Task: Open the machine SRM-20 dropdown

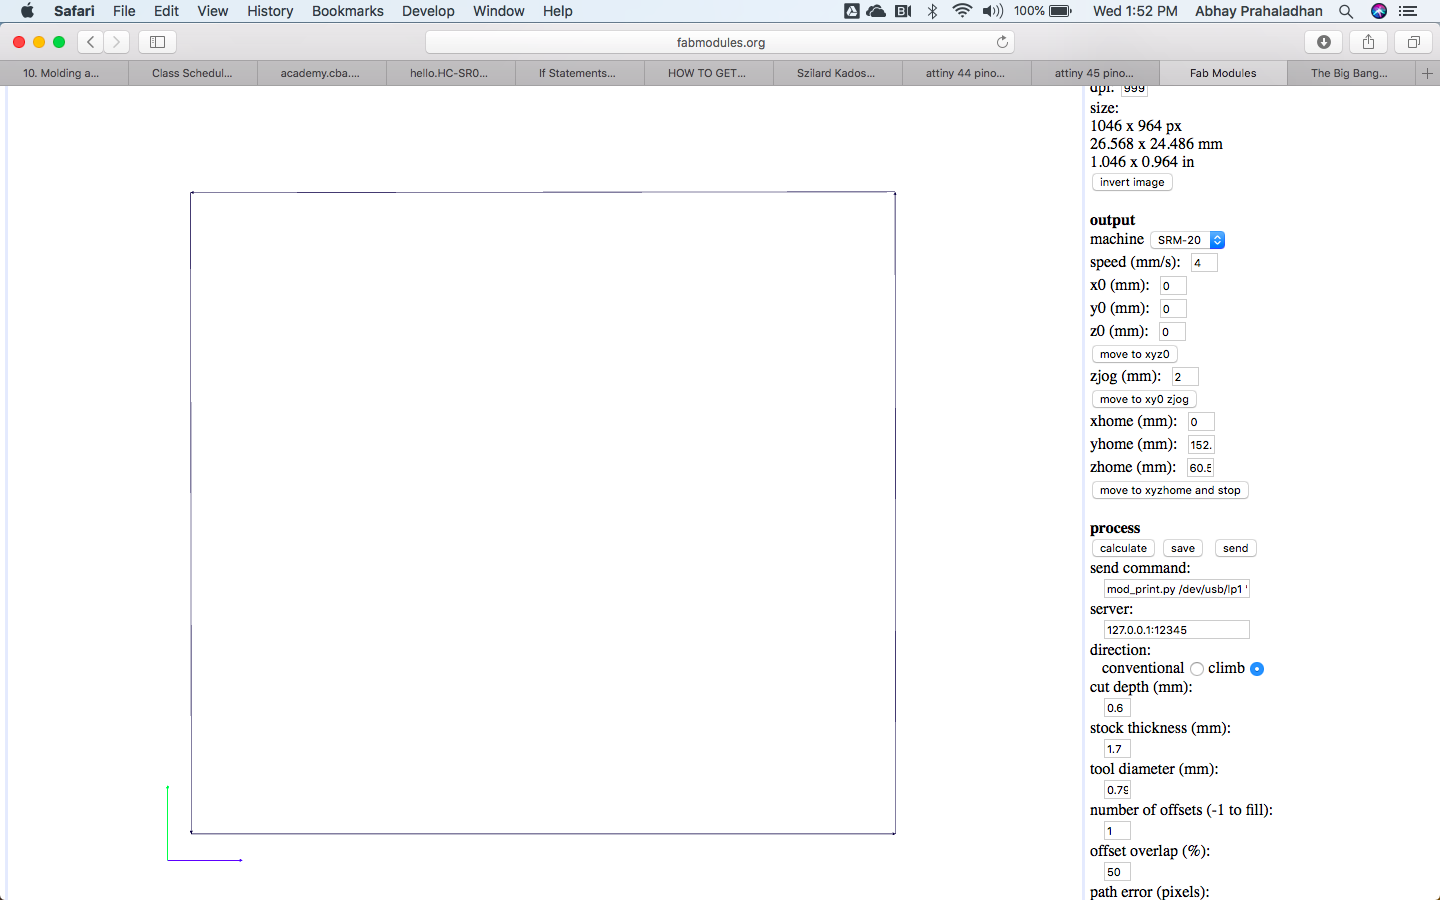Action: (1187, 240)
